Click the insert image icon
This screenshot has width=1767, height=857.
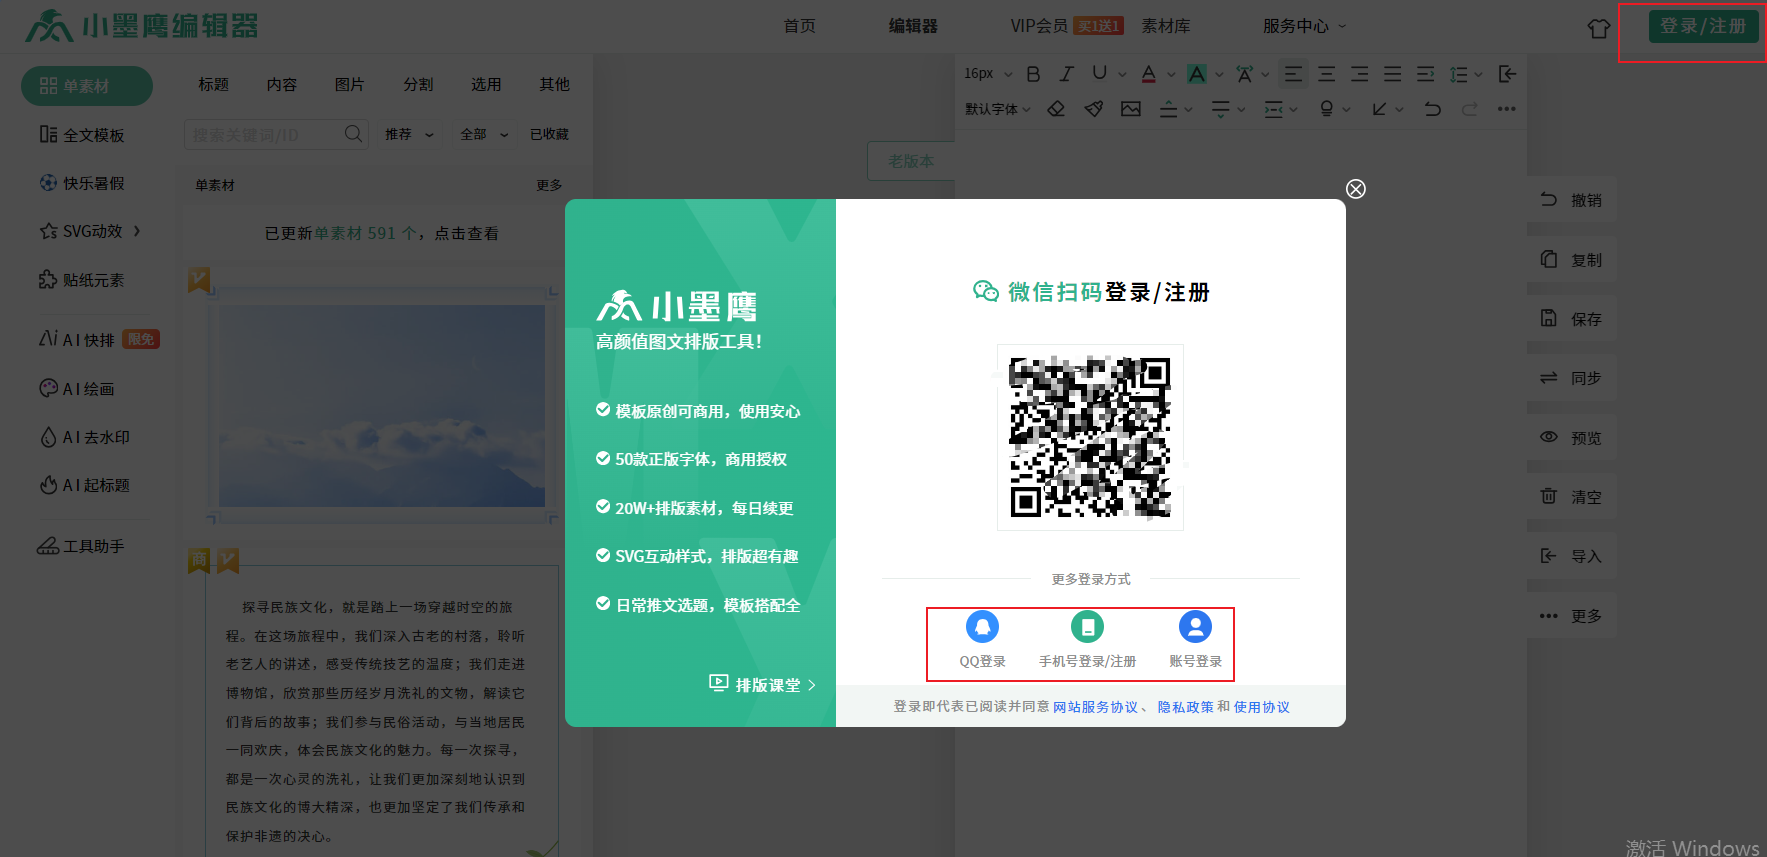tap(1131, 109)
